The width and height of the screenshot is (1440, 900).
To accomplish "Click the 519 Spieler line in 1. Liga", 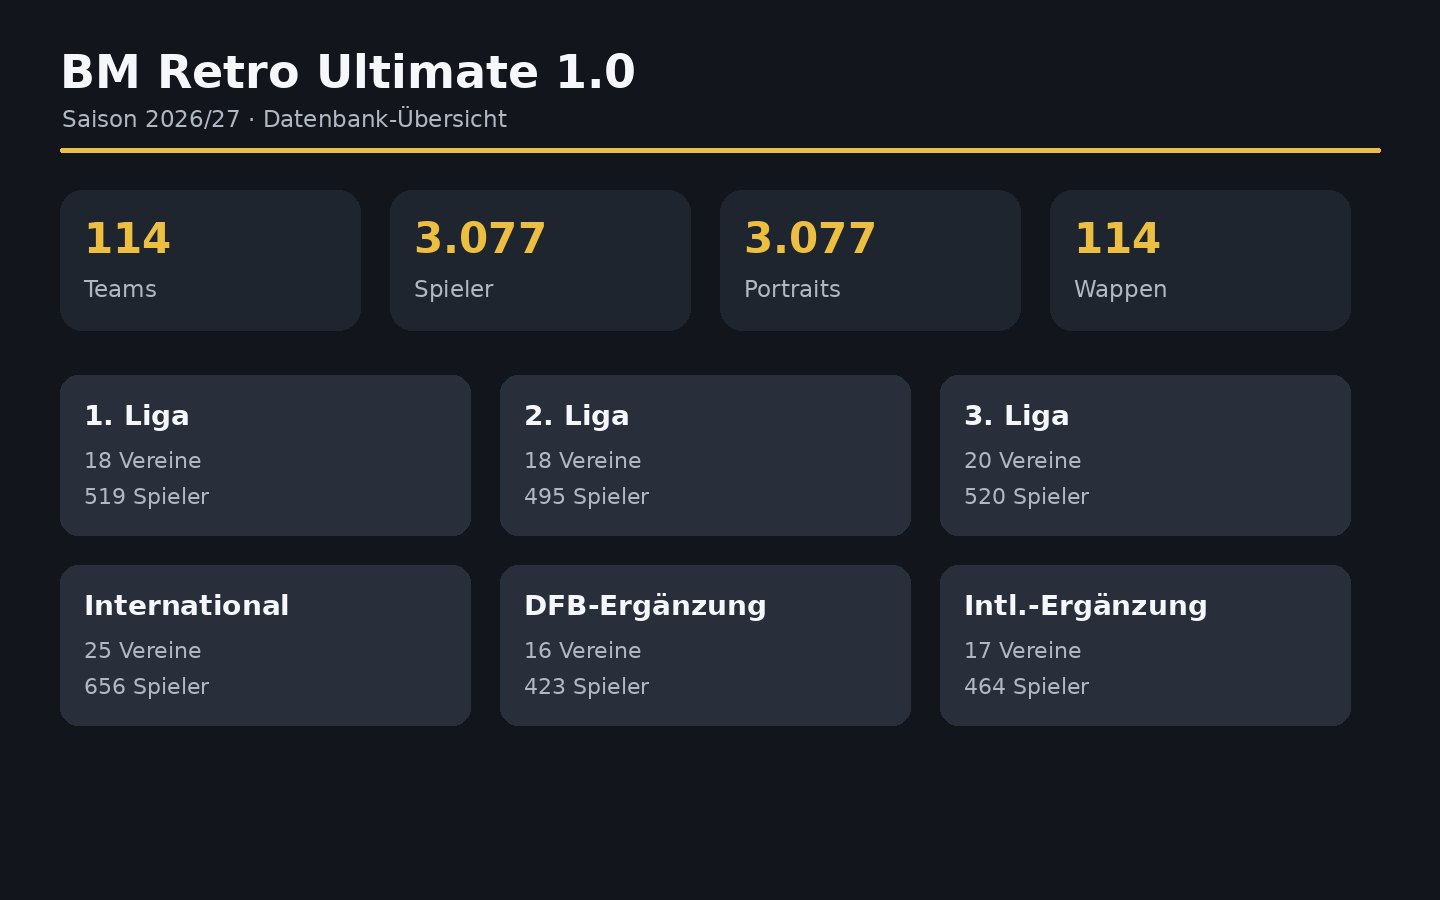I will 146,497.
